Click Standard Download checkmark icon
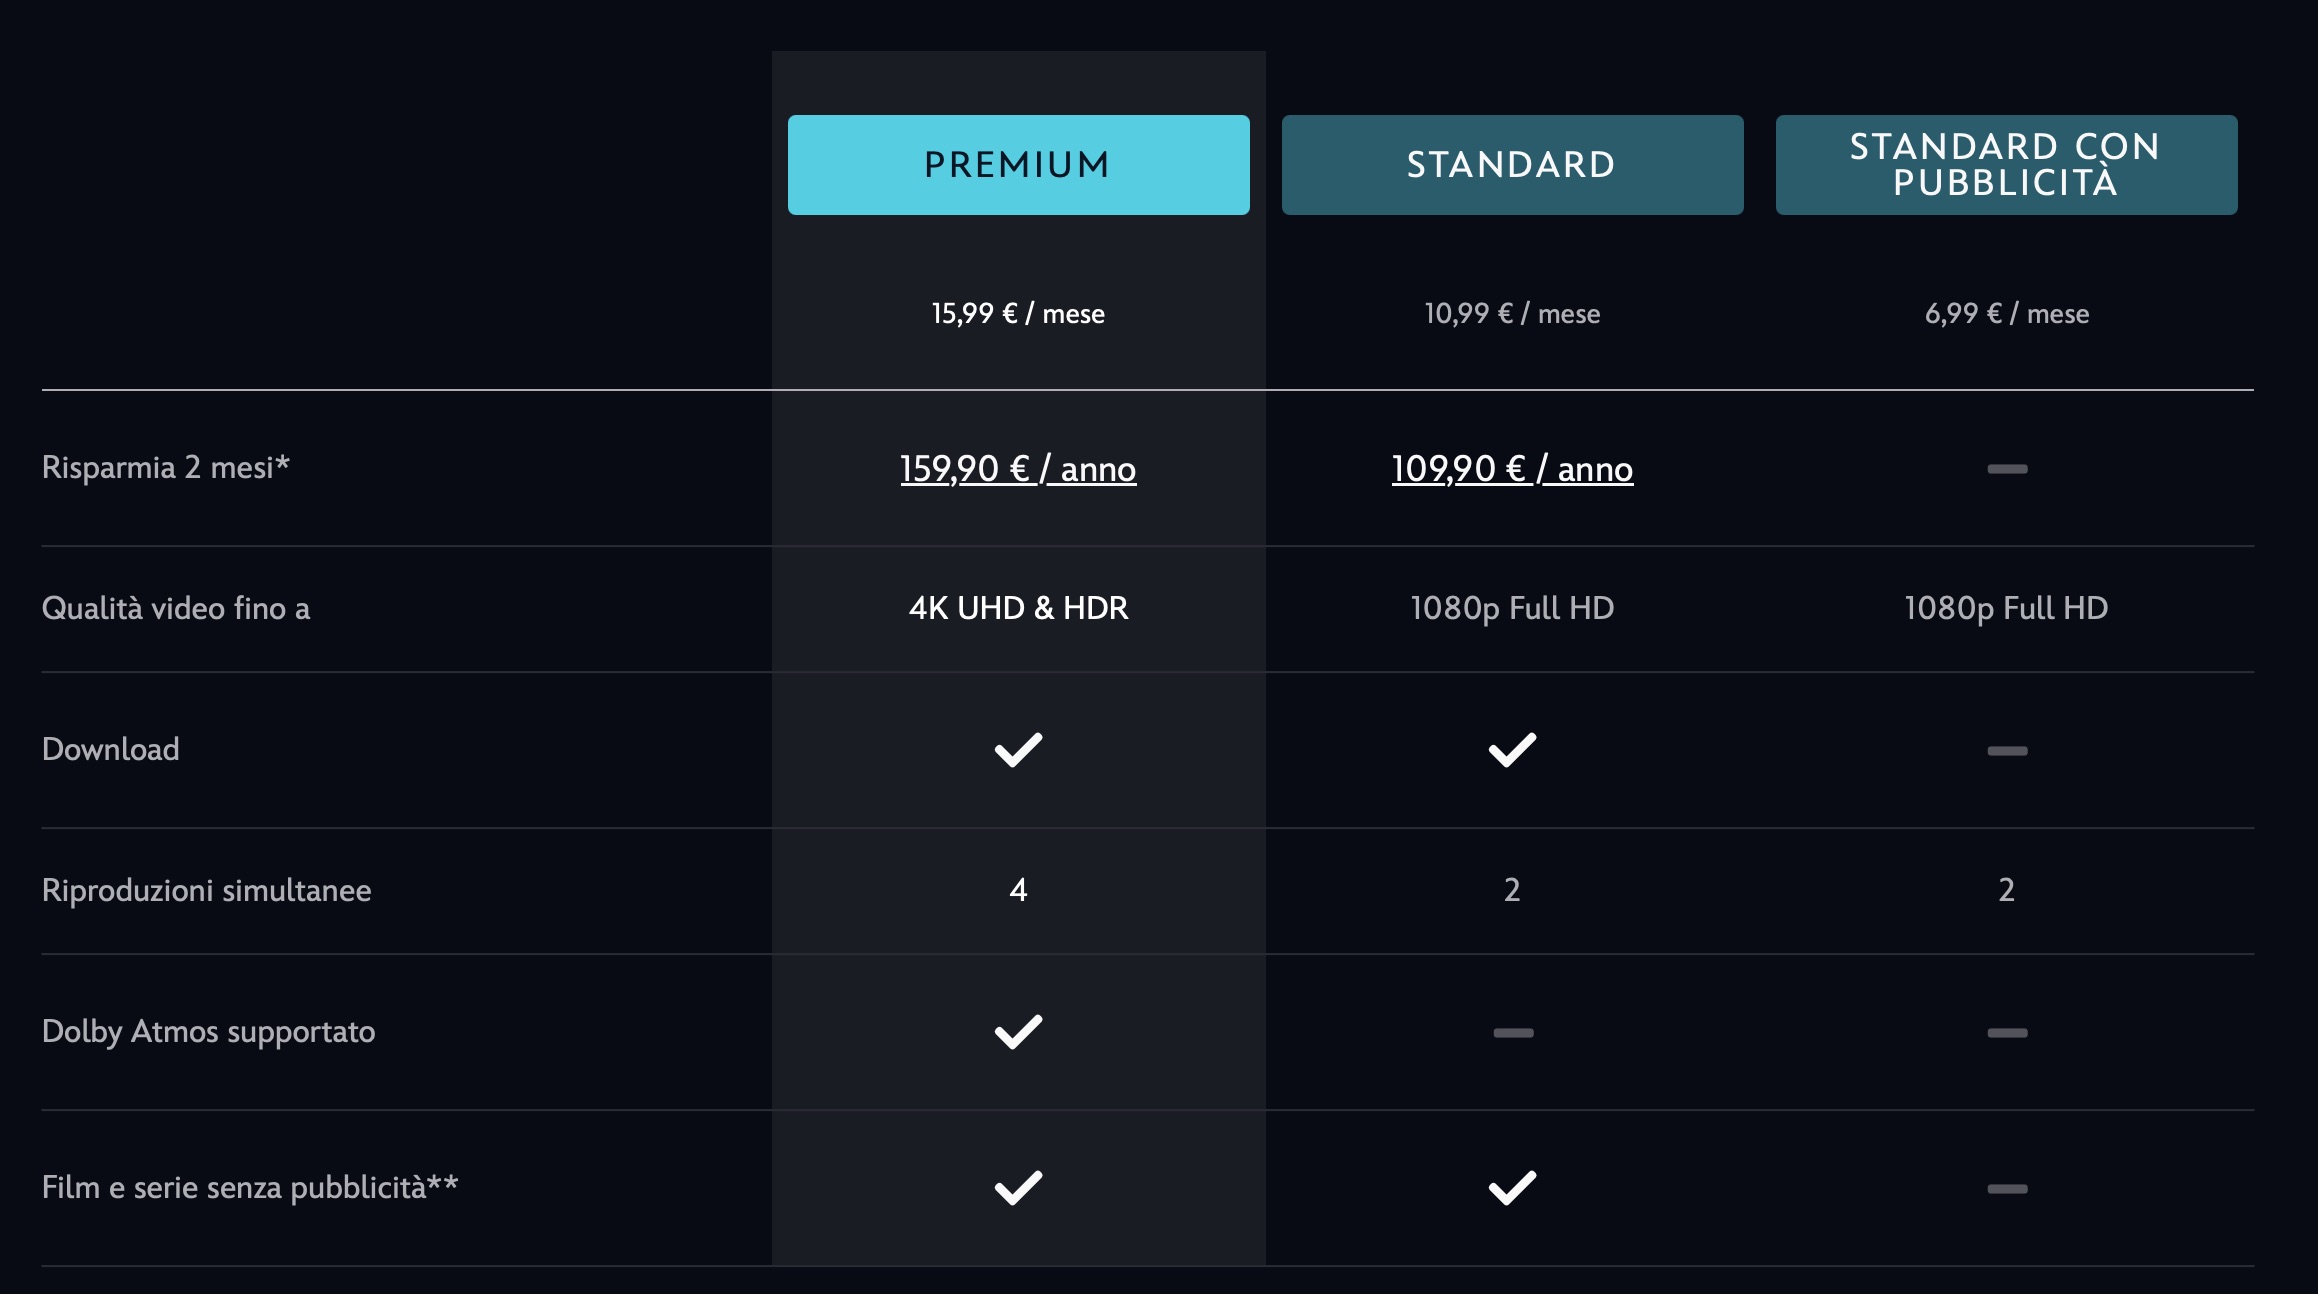The height and width of the screenshot is (1294, 2318). (1512, 750)
